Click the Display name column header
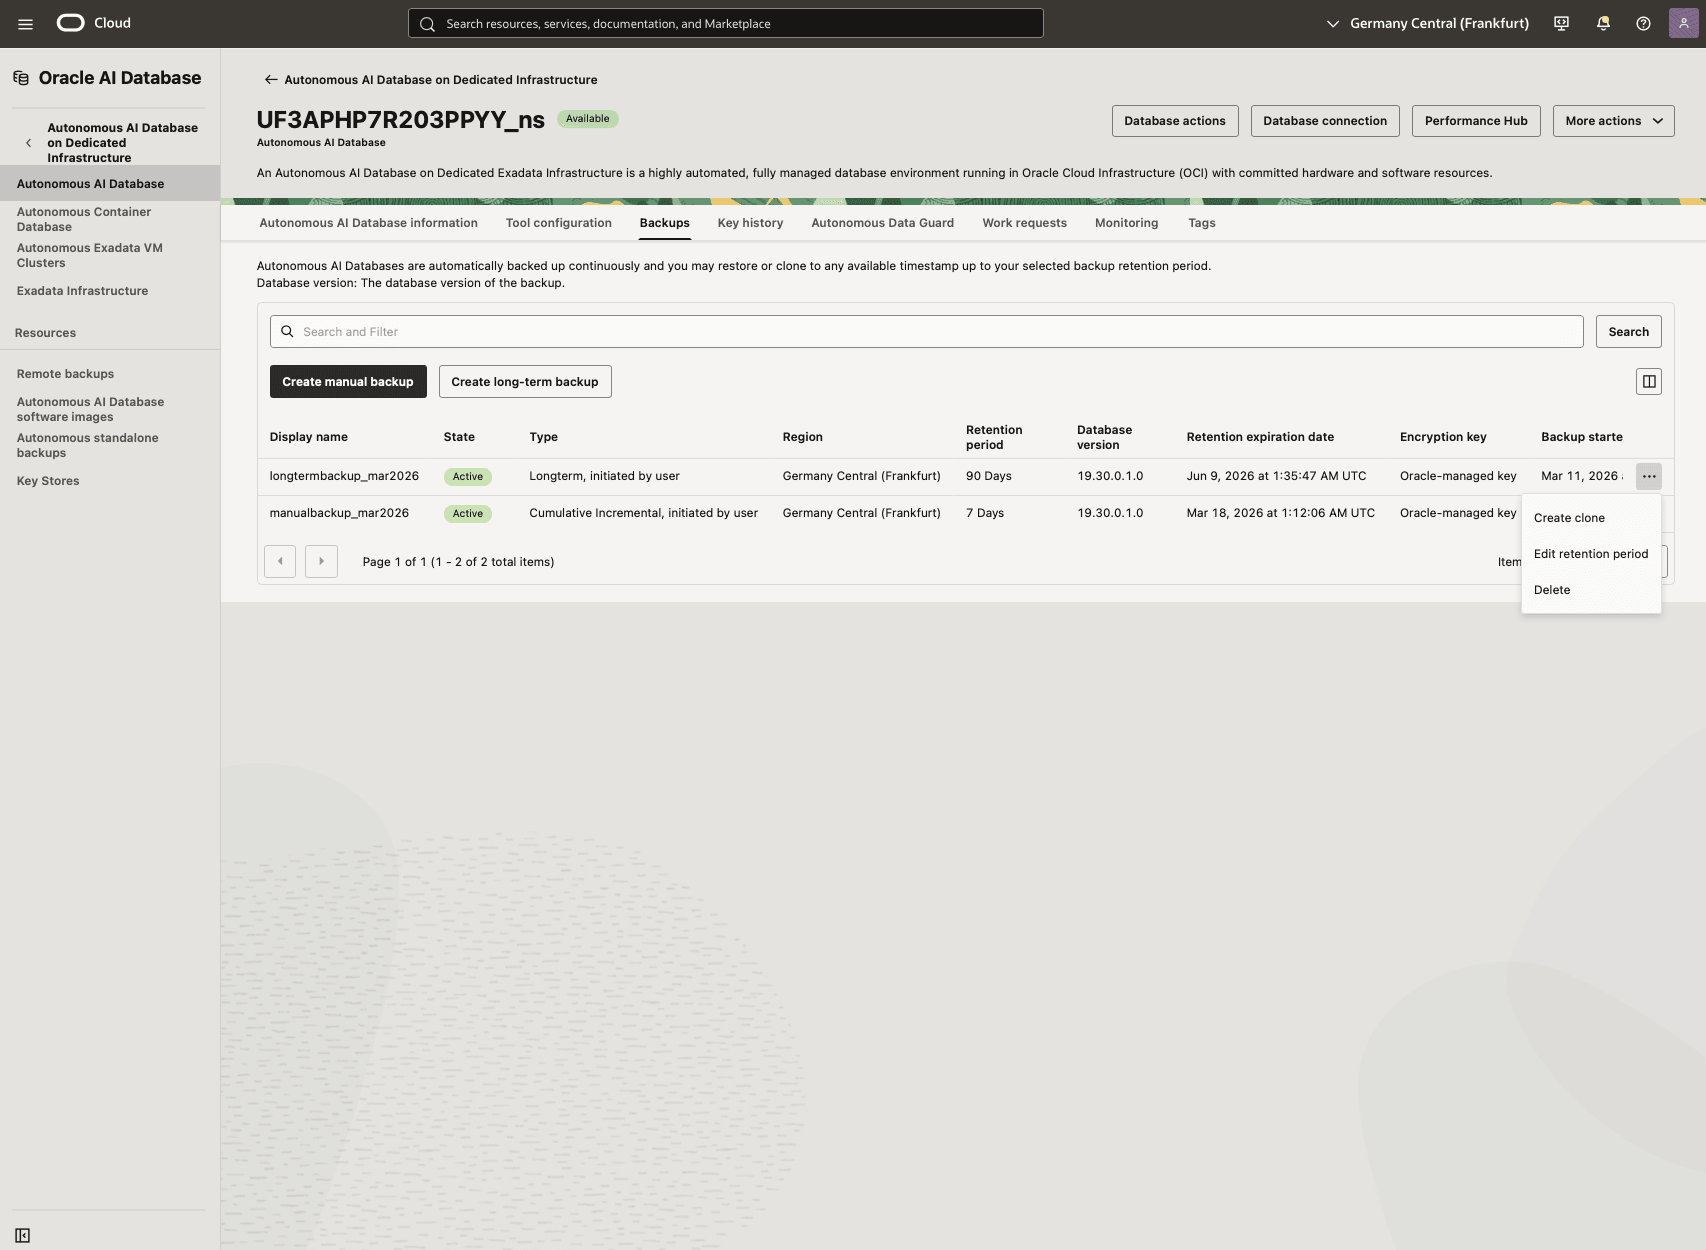 pyautogui.click(x=308, y=437)
